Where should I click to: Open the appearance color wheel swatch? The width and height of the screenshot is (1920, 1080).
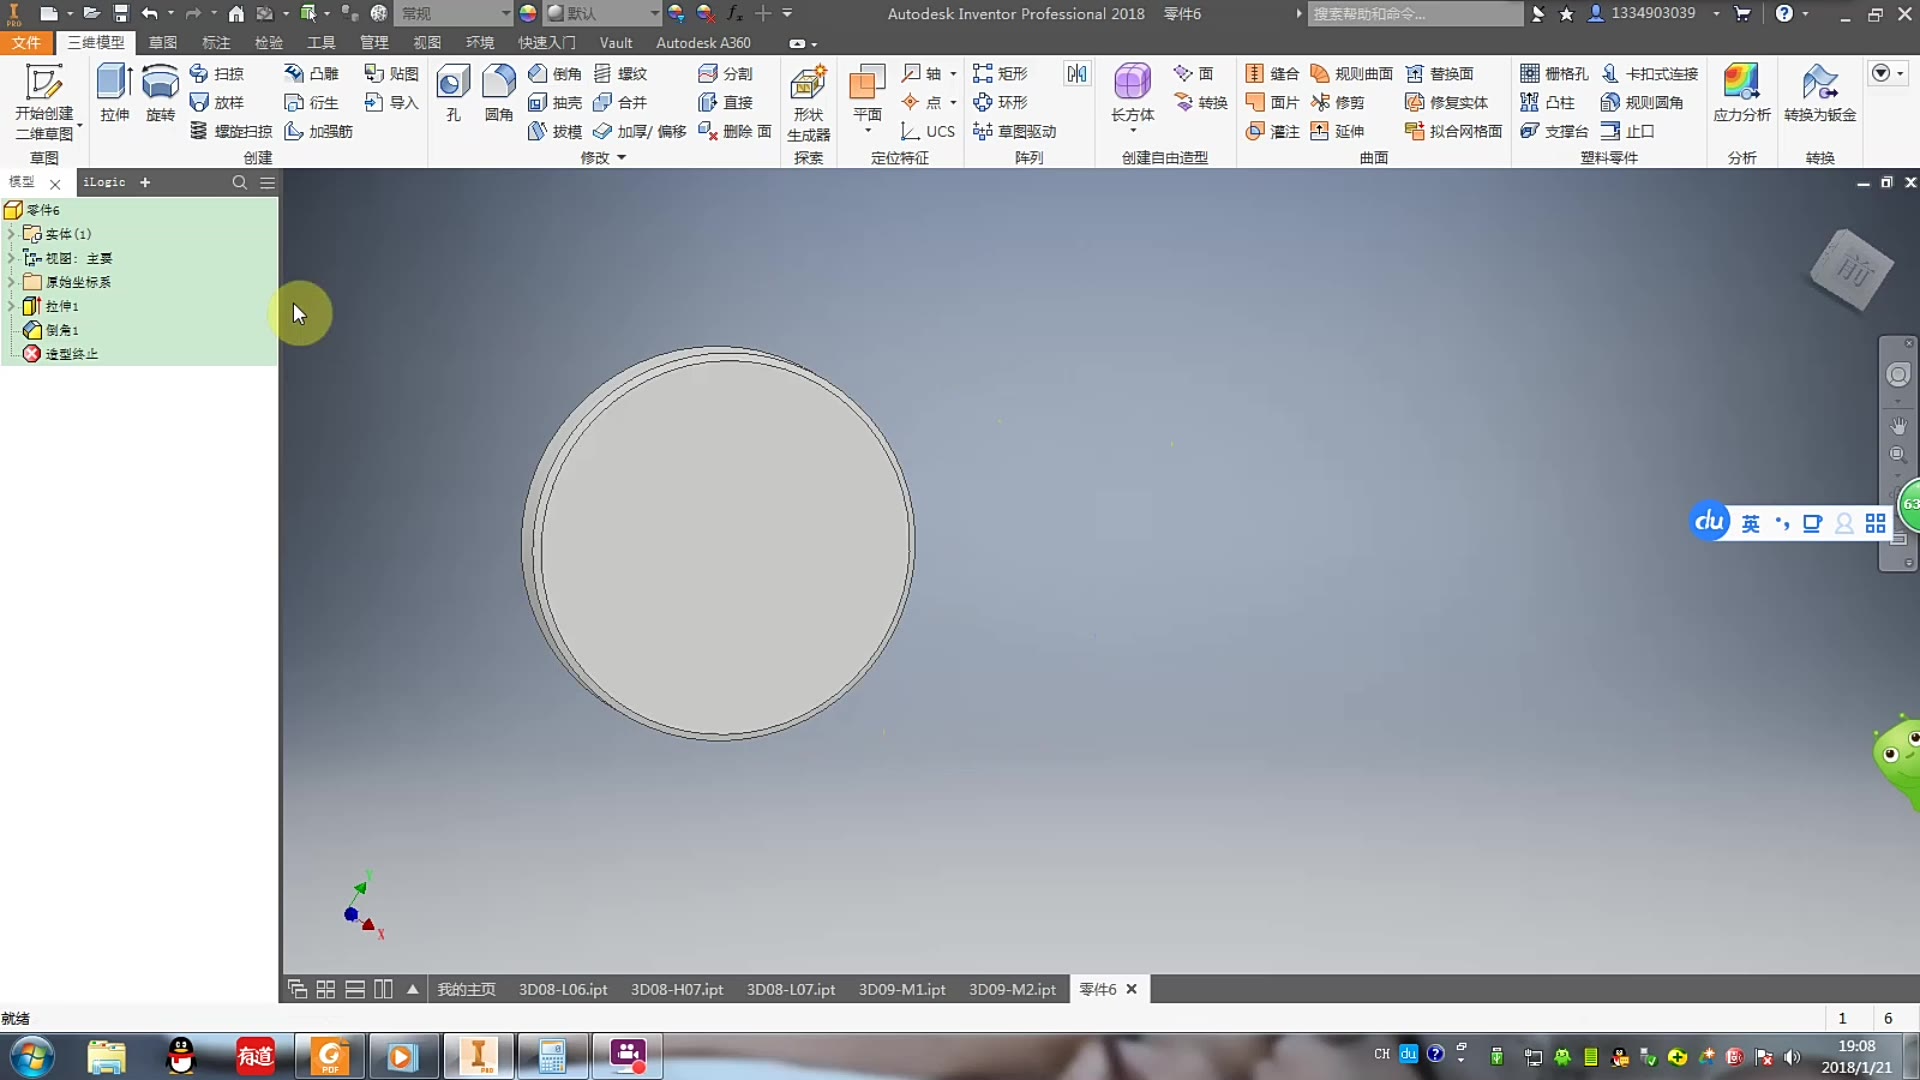pyautogui.click(x=528, y=14)
